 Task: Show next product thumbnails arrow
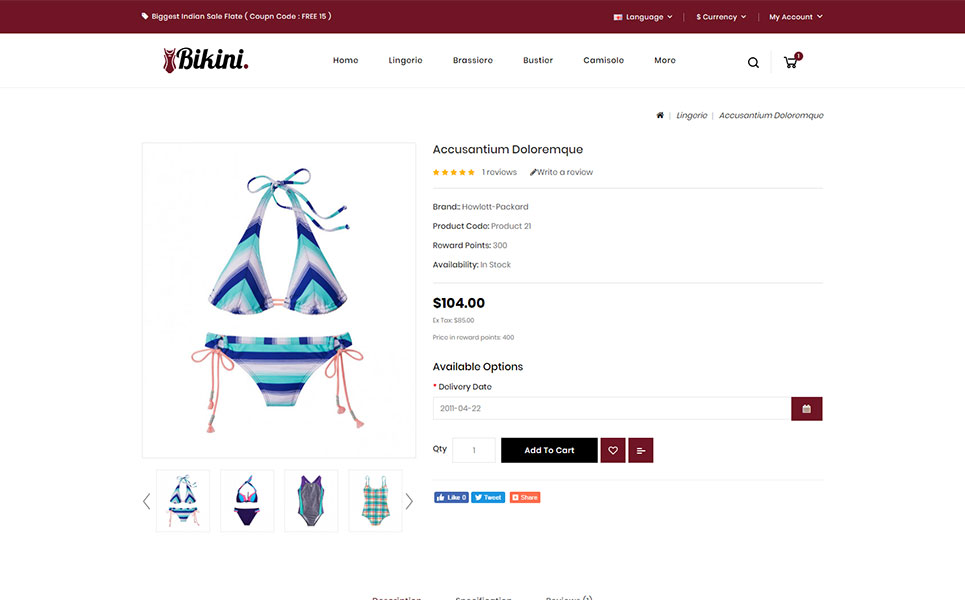409,502
